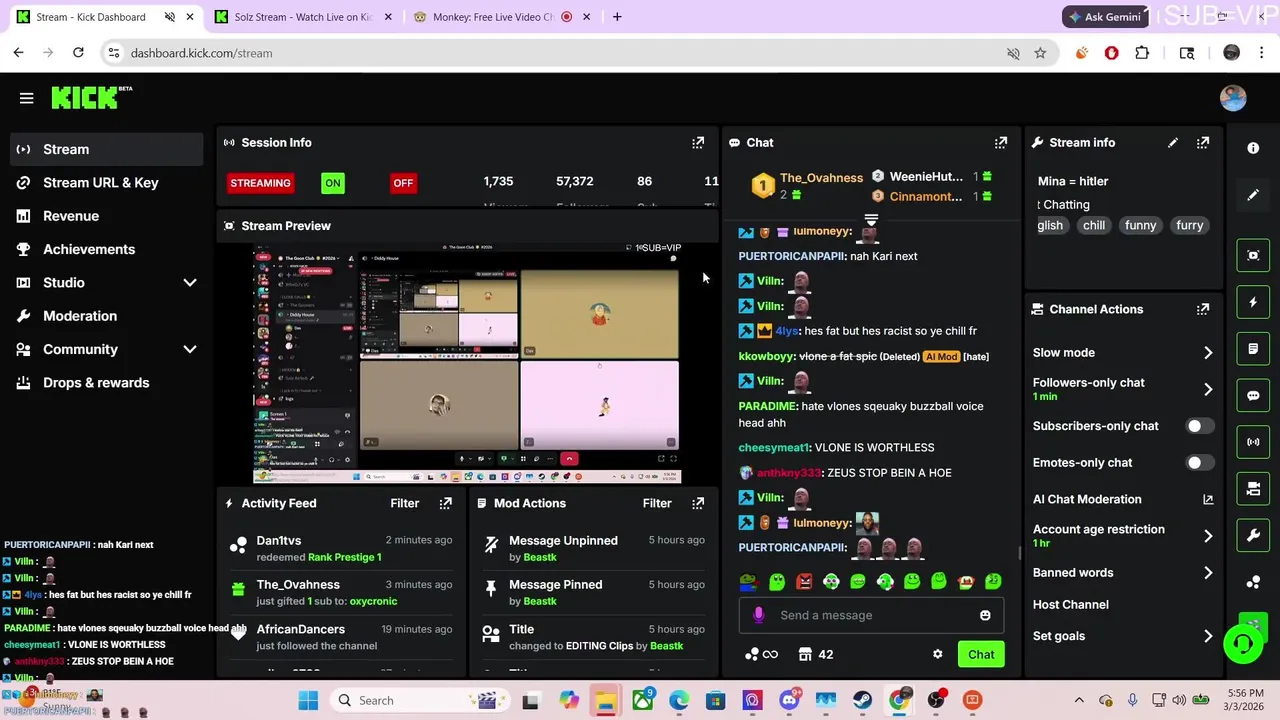
Task: Send message with Chat button
Action: tap(981, 655)
